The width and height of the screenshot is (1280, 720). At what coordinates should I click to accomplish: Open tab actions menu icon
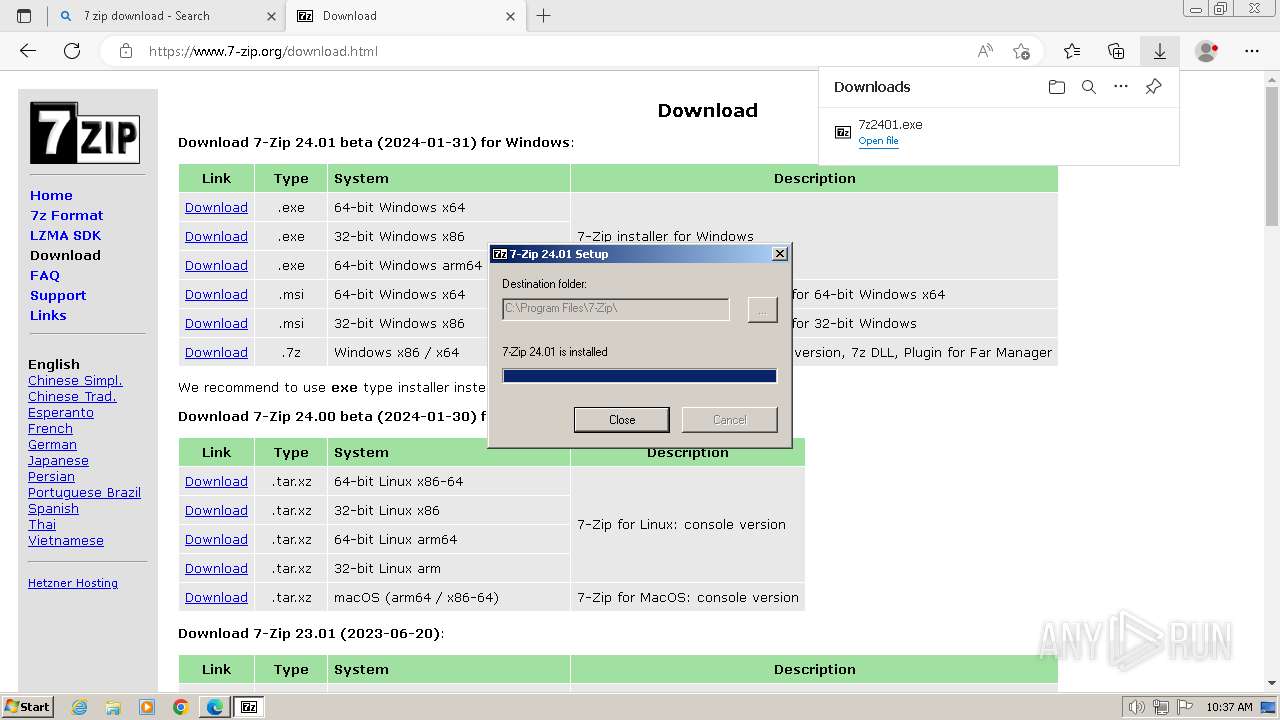(24, 16)
